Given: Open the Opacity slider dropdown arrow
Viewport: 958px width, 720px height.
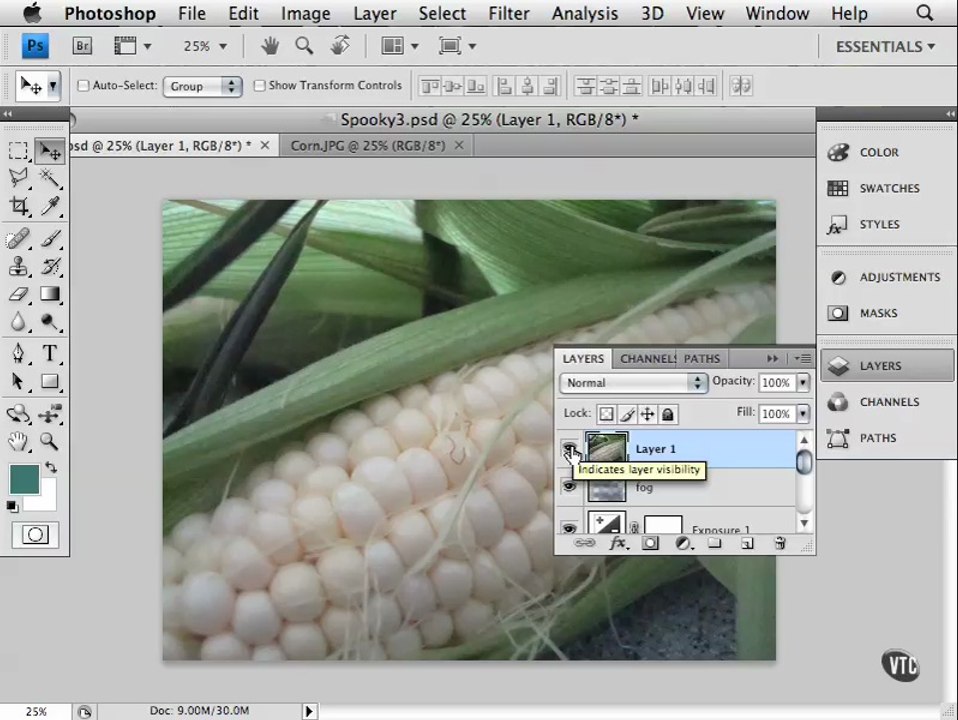Looking at the screenshot, I should click(x=803, y=383).
